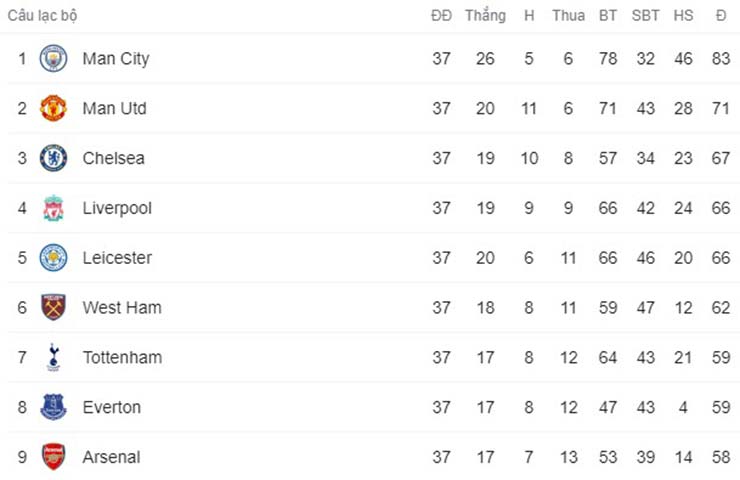Image resolution: width=740 pixels, height=480 pixels.
Task: Select the Tottenham club crest icon
Action: pyautogui.click(x=53, y=357)
